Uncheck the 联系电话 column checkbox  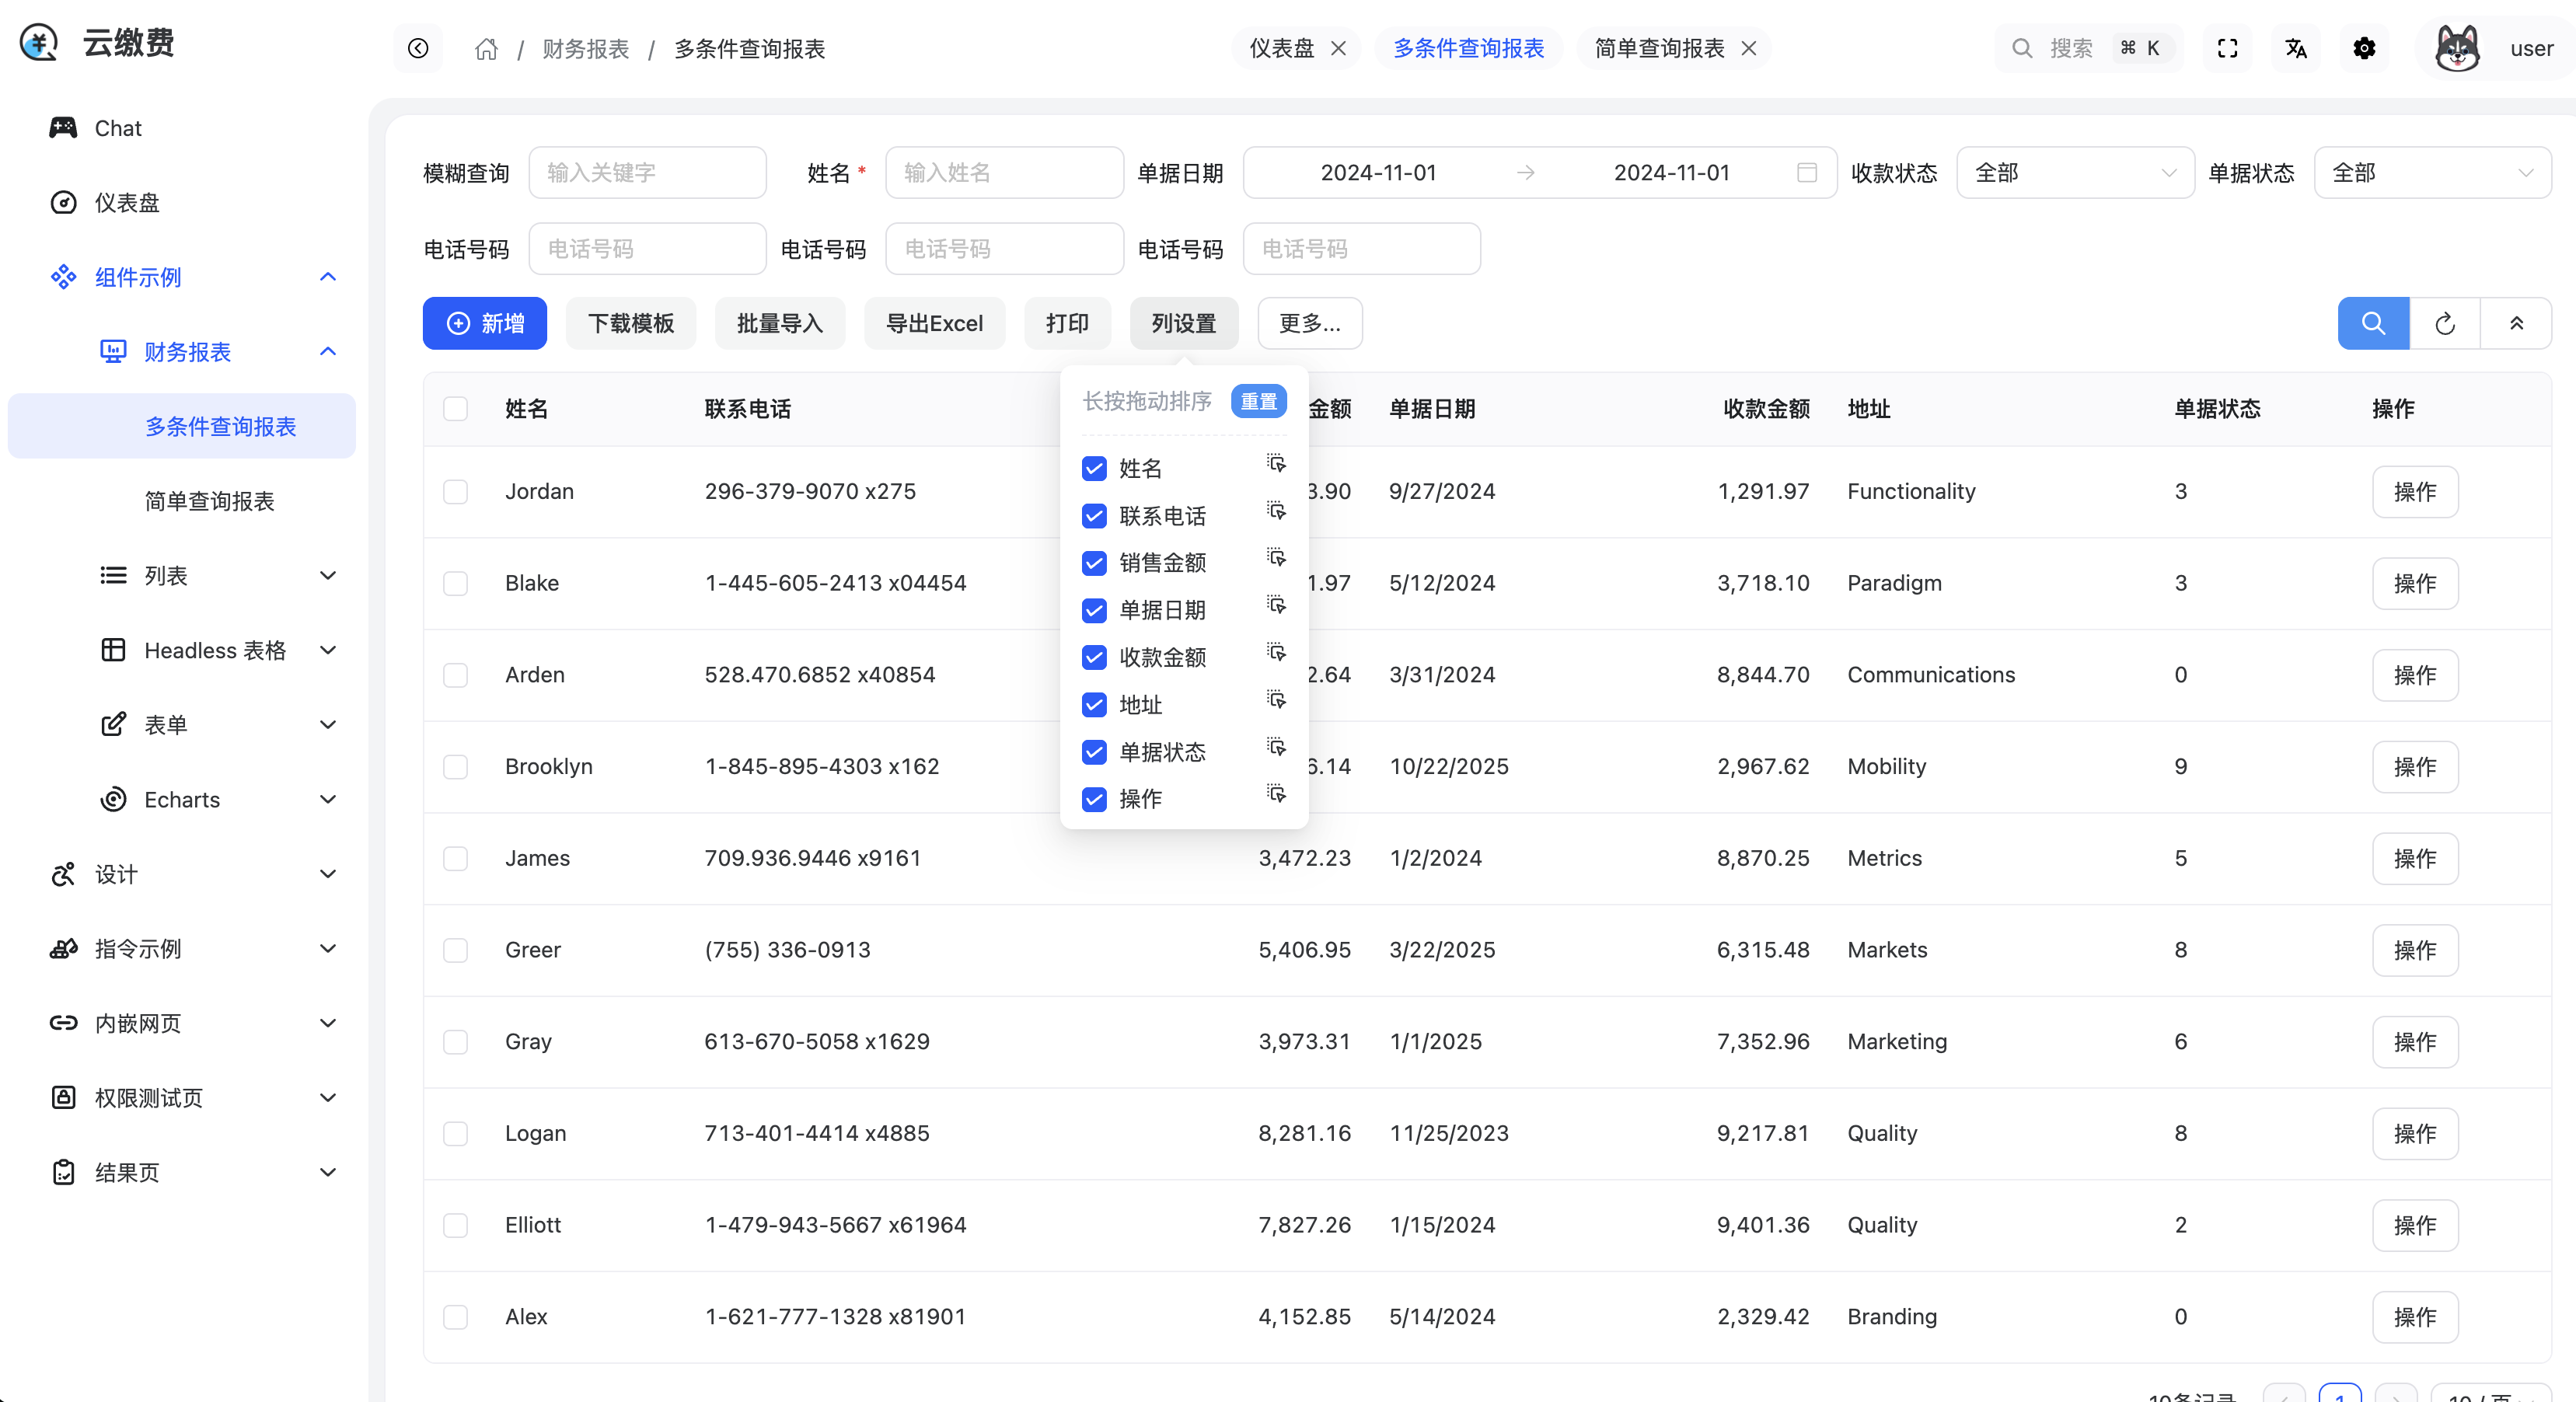click(x=1094, y=516)
